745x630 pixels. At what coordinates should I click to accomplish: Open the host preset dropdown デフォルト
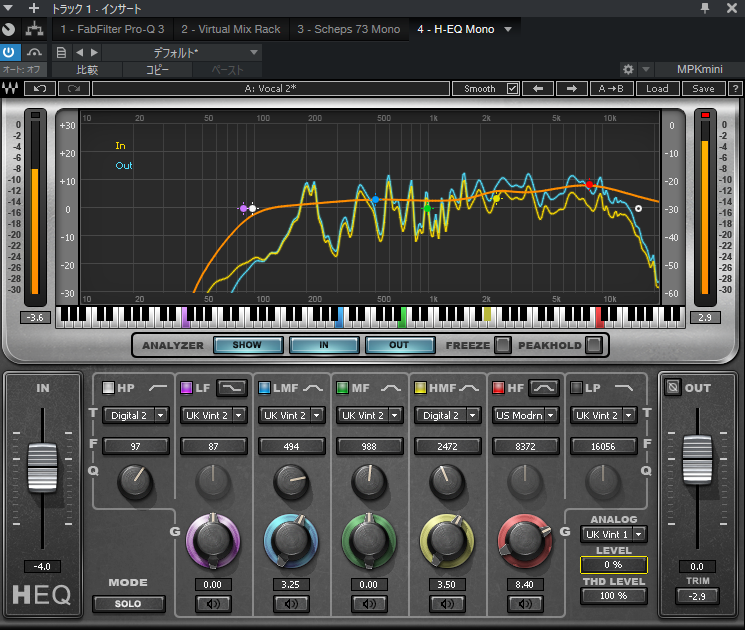coord(181,52)
